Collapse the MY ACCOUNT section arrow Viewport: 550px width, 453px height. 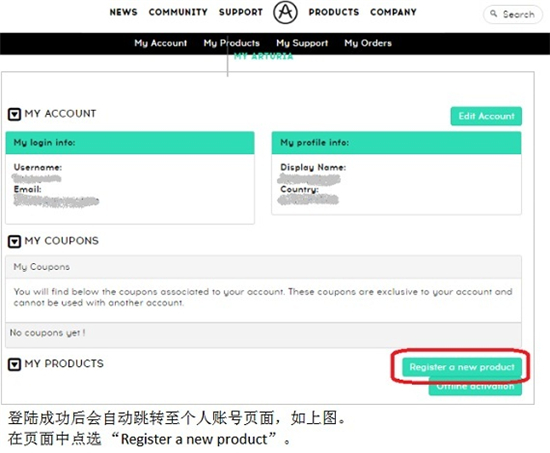[x=14, y=114]
